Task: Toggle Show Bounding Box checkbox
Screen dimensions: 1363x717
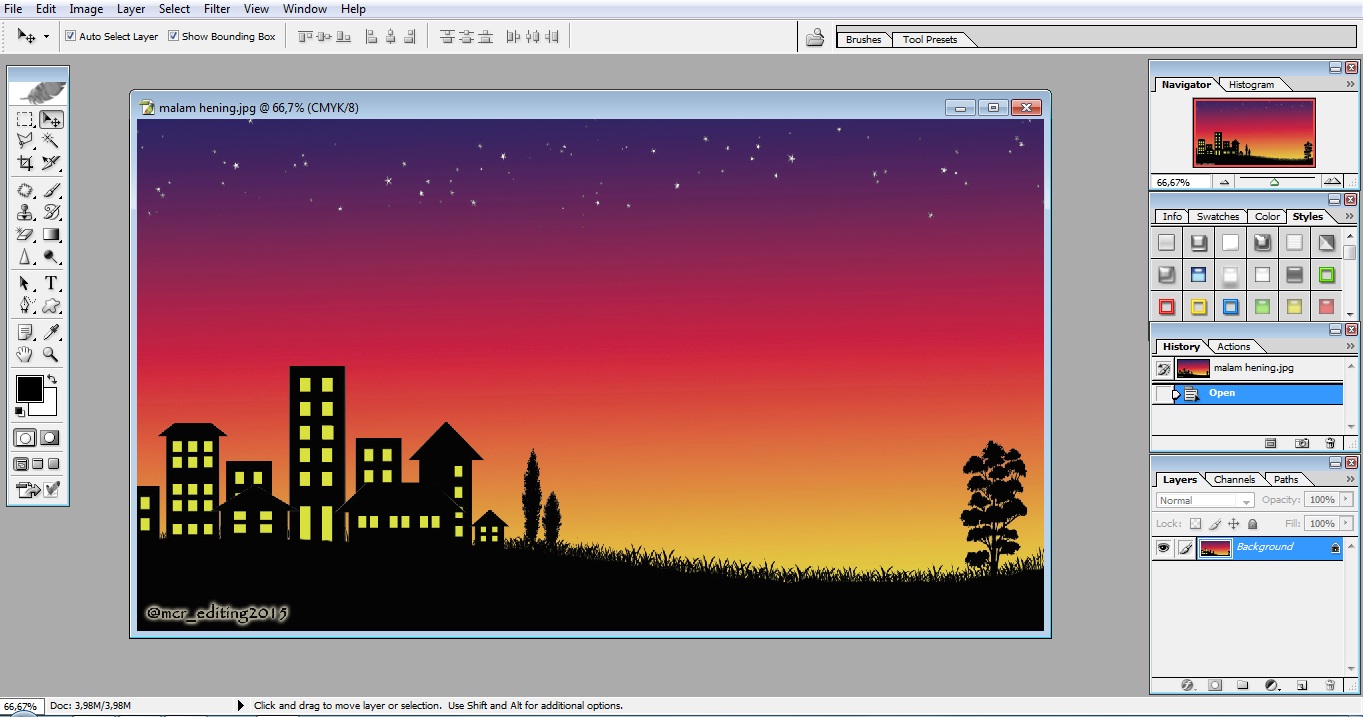Action: coord(173,36)
